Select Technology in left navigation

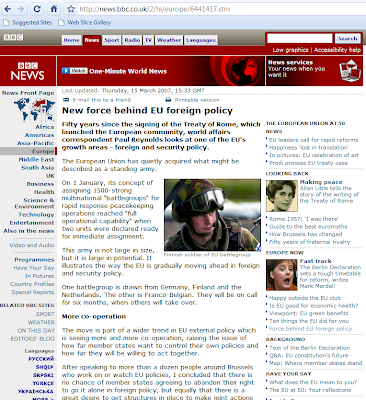36,215
